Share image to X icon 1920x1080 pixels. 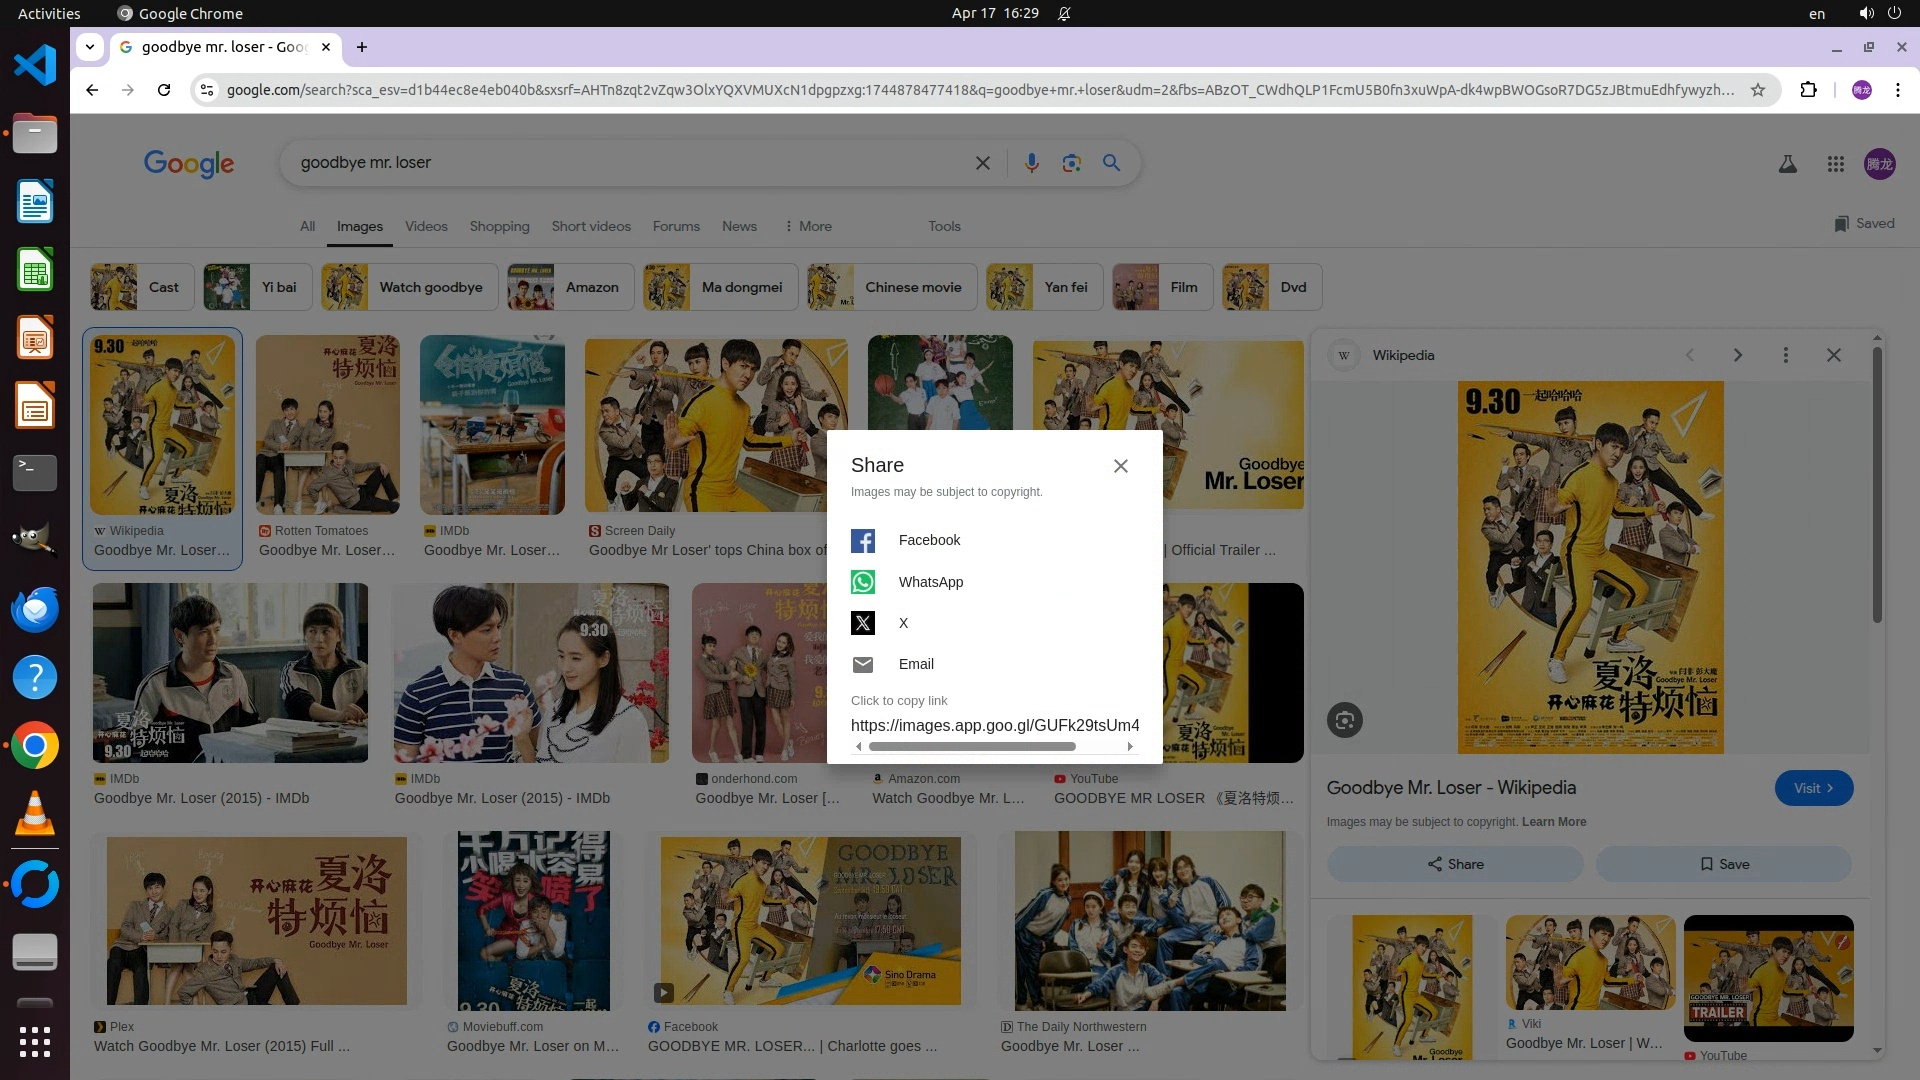click(862, 623)
